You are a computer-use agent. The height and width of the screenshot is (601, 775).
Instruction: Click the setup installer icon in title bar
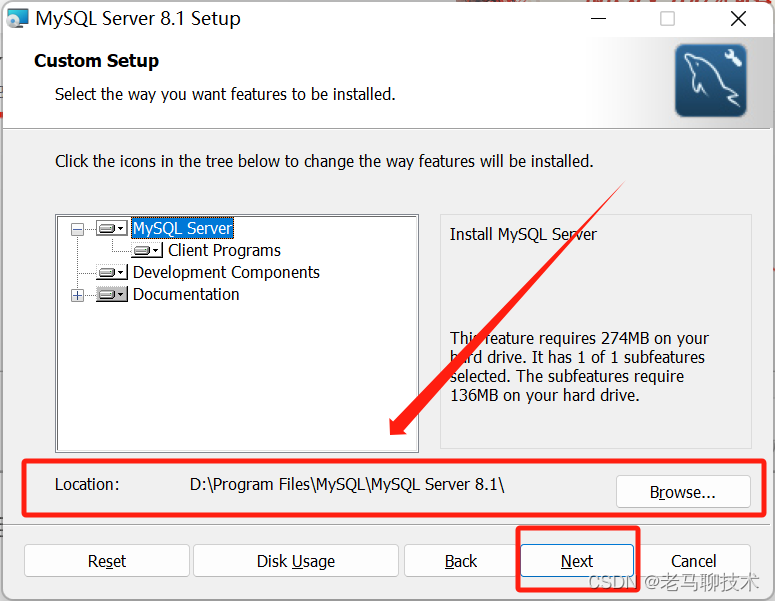click(17, 19)
